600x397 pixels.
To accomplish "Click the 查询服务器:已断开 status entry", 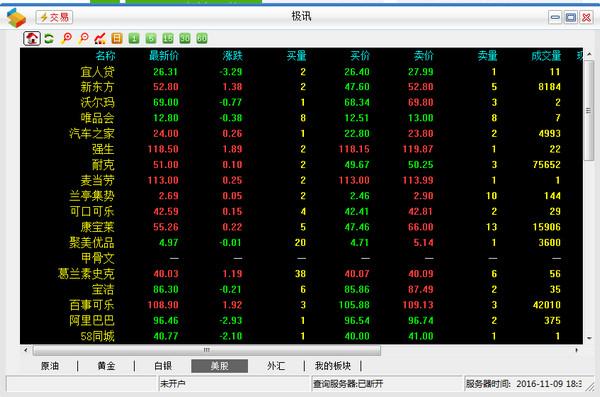I will pyautogui.click(x=387, y=384).
